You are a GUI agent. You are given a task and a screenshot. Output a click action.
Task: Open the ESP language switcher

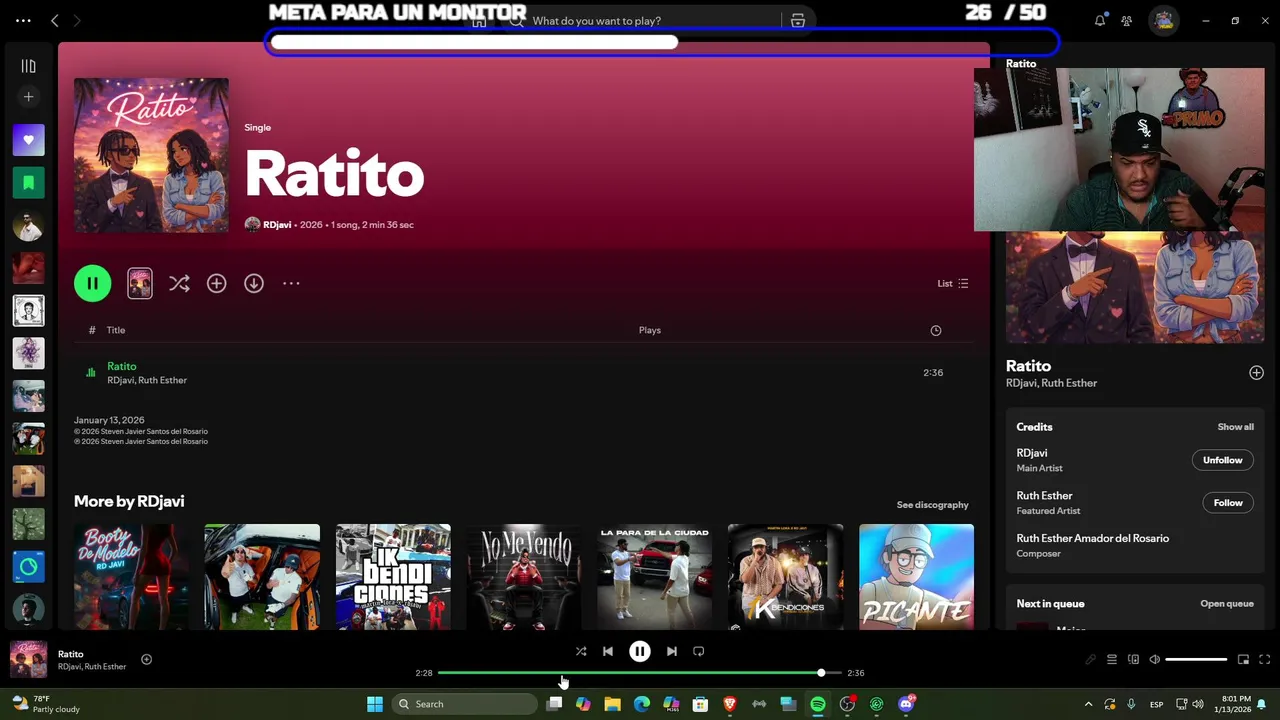[x=1157, y=704]
